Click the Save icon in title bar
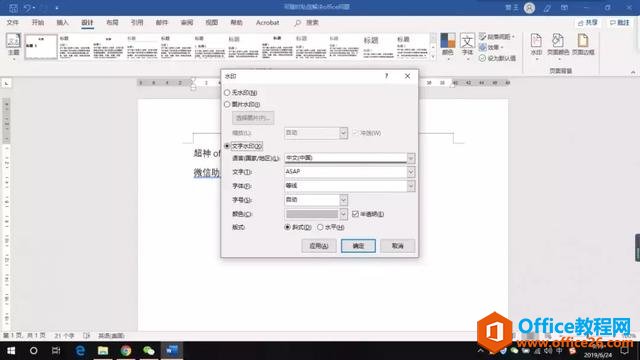Image resolution: width=640 pixels, height=360 pixels. (x=13, y=7)
